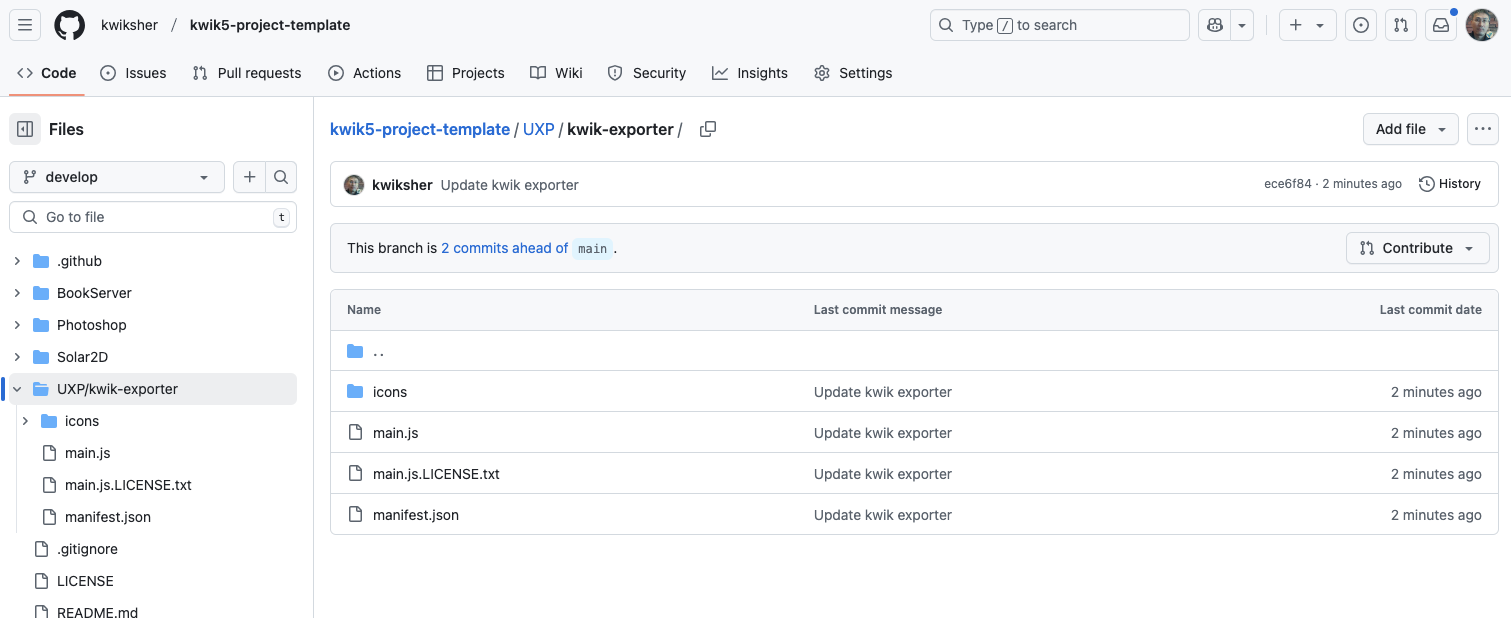
Task: Open commit hash ece6f84
Action: pyautogui.click(x=1288, y=184)
